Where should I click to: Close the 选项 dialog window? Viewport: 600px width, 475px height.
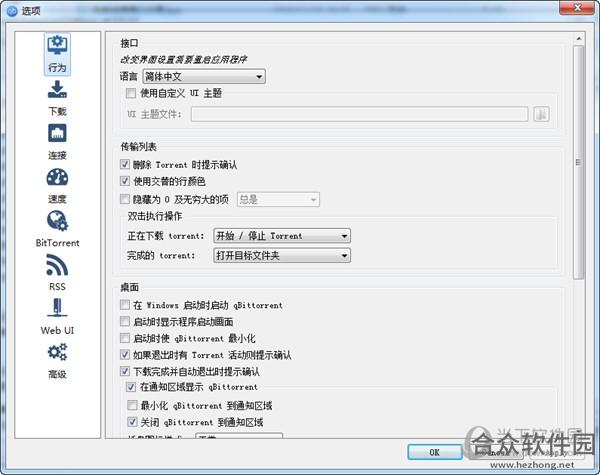tap(579, 8)
